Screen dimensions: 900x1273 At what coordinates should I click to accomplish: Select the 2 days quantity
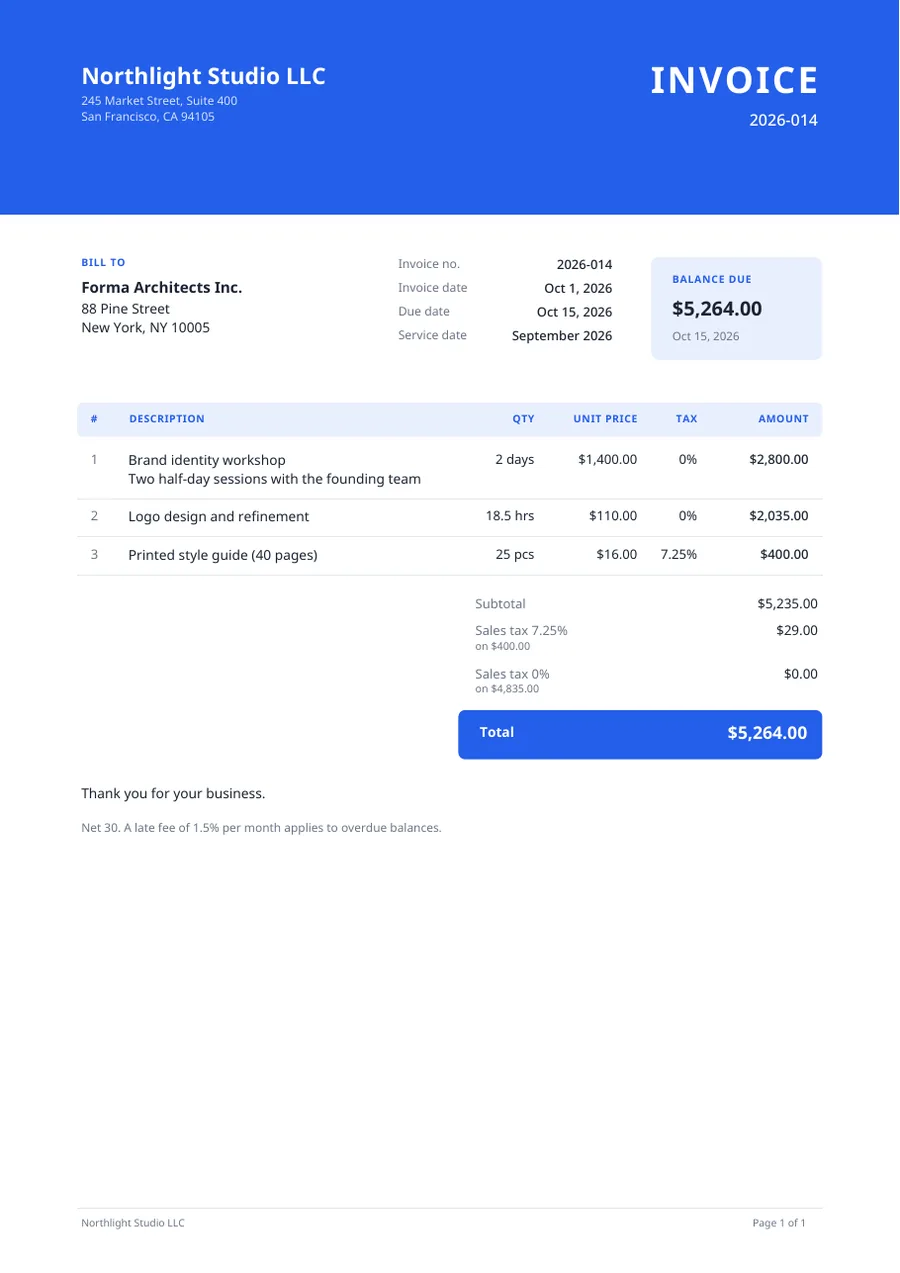tap(515, 460)
